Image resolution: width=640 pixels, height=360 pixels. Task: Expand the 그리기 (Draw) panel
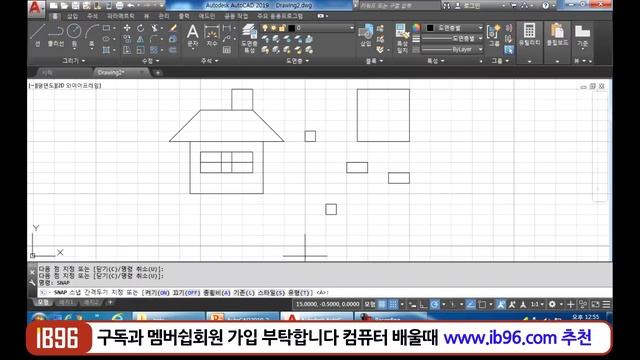[x=73, y=60]
